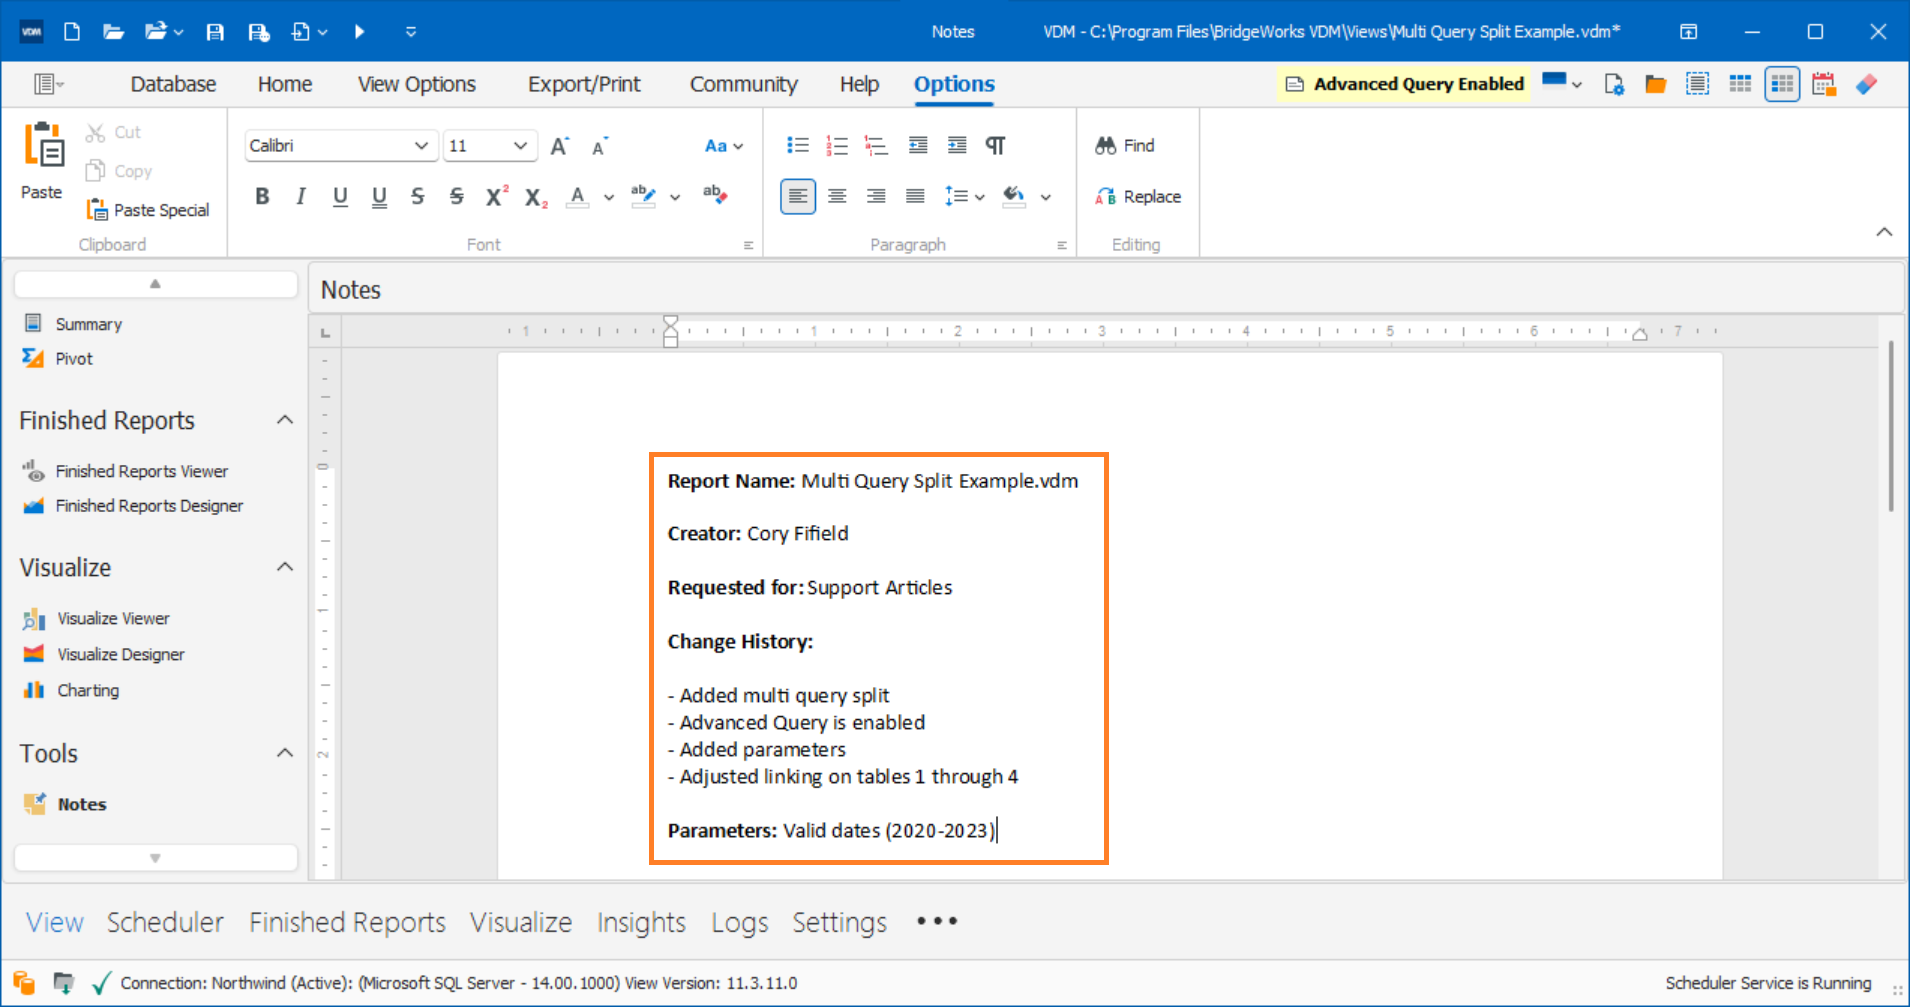Open font color dropdown arrow
The image size is (1910, 1007).
click(x=608, y=197)
